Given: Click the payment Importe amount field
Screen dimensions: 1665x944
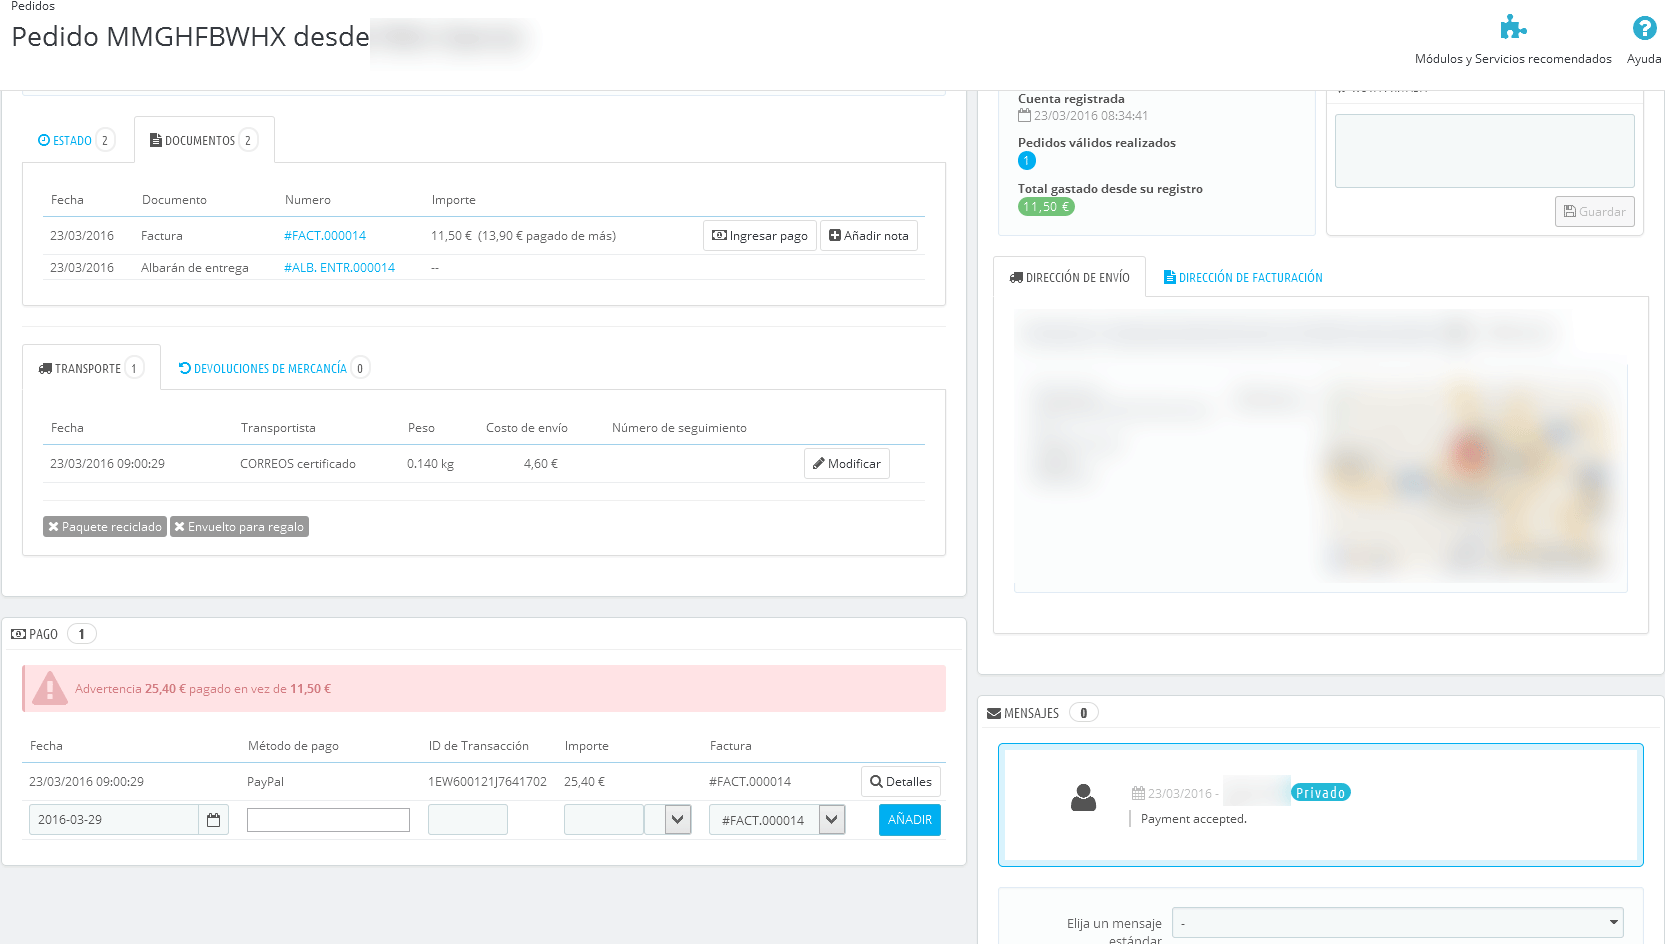Looking at the screenshot, I should coord(604,820).
